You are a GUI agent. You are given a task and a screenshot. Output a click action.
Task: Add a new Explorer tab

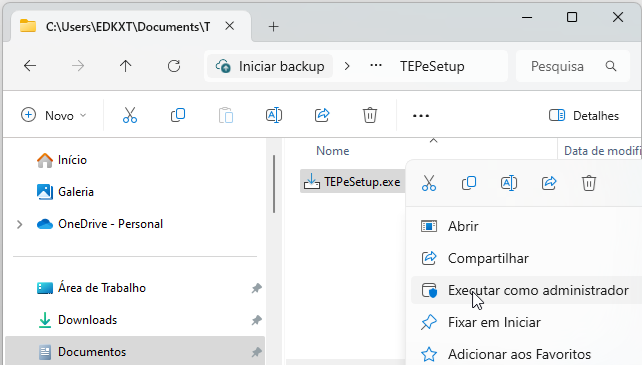coord(274,27)
